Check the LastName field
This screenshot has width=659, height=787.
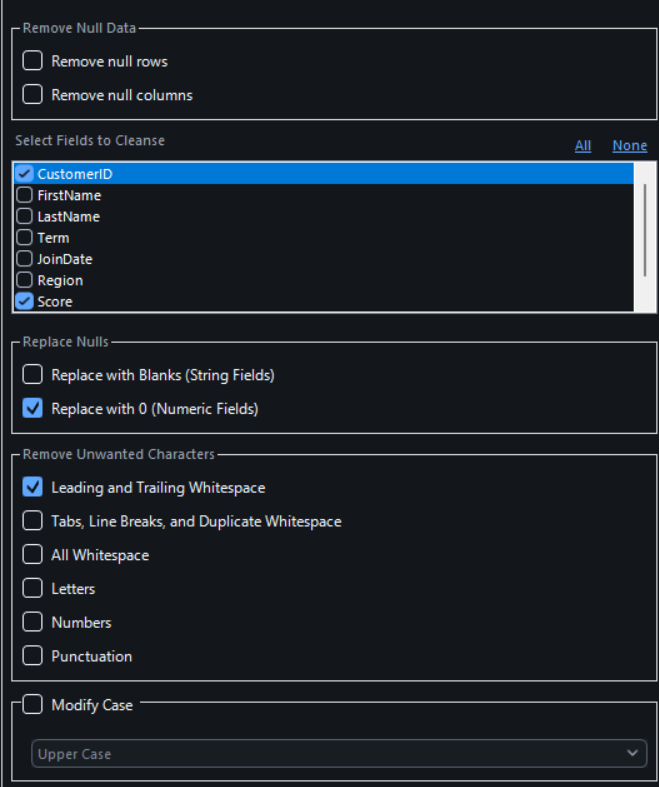click(25, 216)
